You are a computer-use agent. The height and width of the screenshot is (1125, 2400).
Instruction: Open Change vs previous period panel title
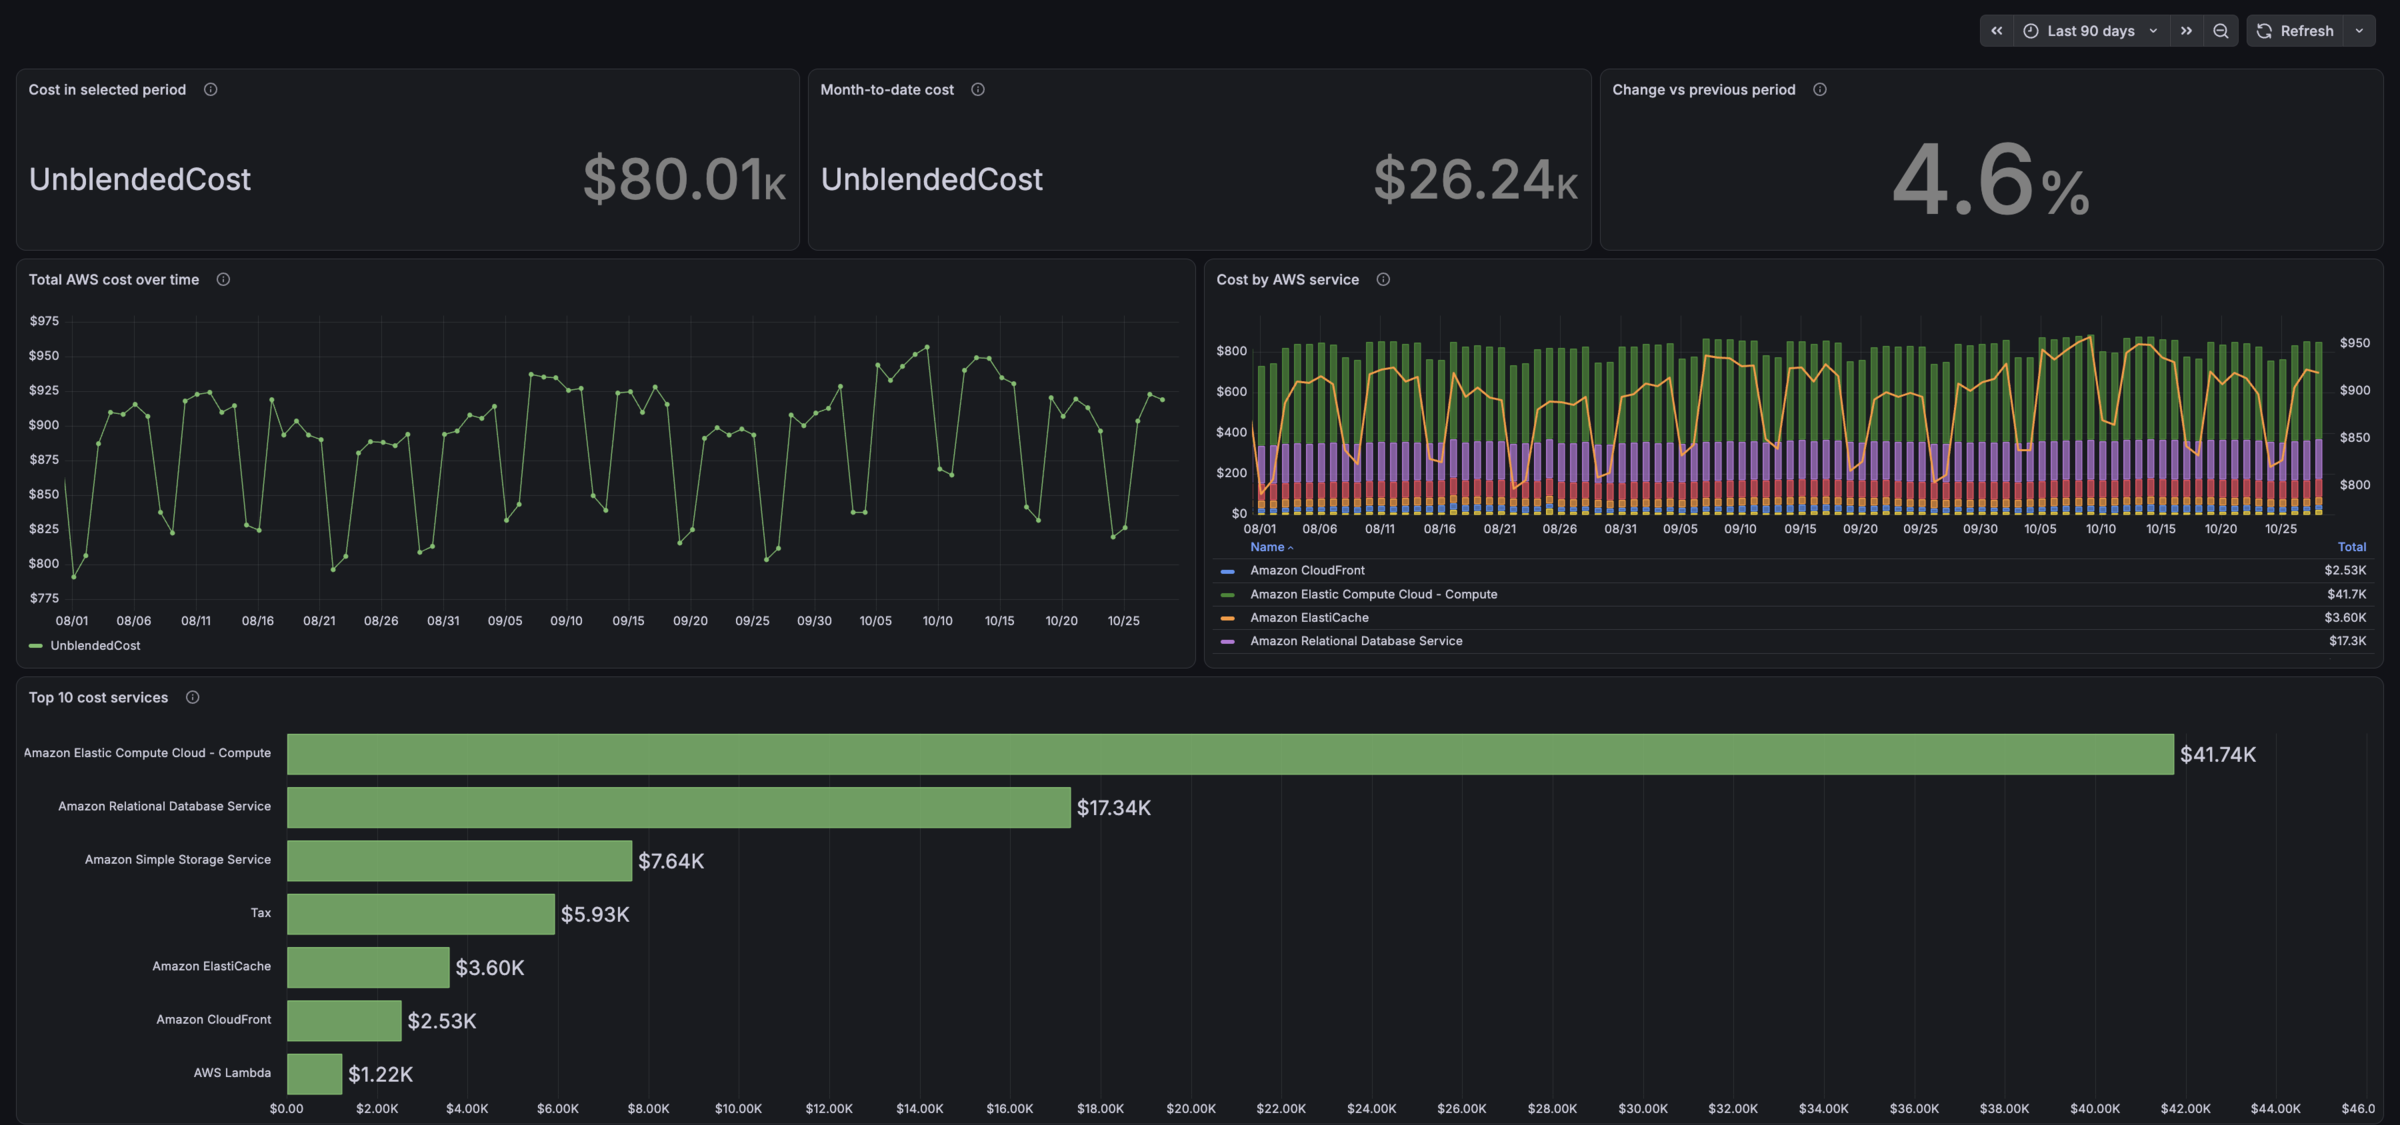[1703, 90]
